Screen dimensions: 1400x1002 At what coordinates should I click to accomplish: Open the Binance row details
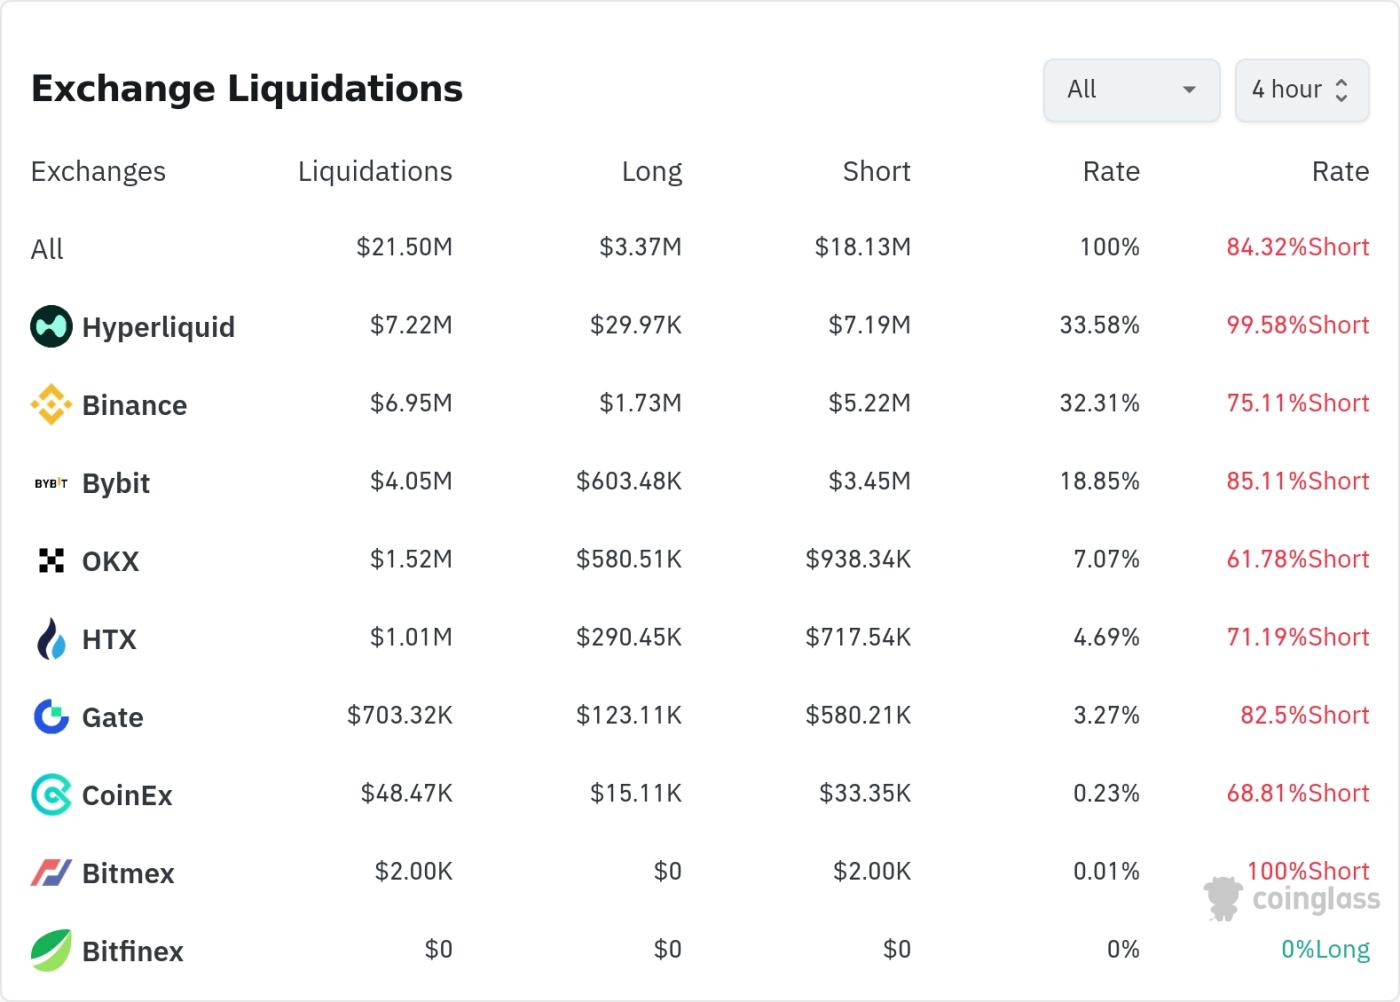(135, 405)
